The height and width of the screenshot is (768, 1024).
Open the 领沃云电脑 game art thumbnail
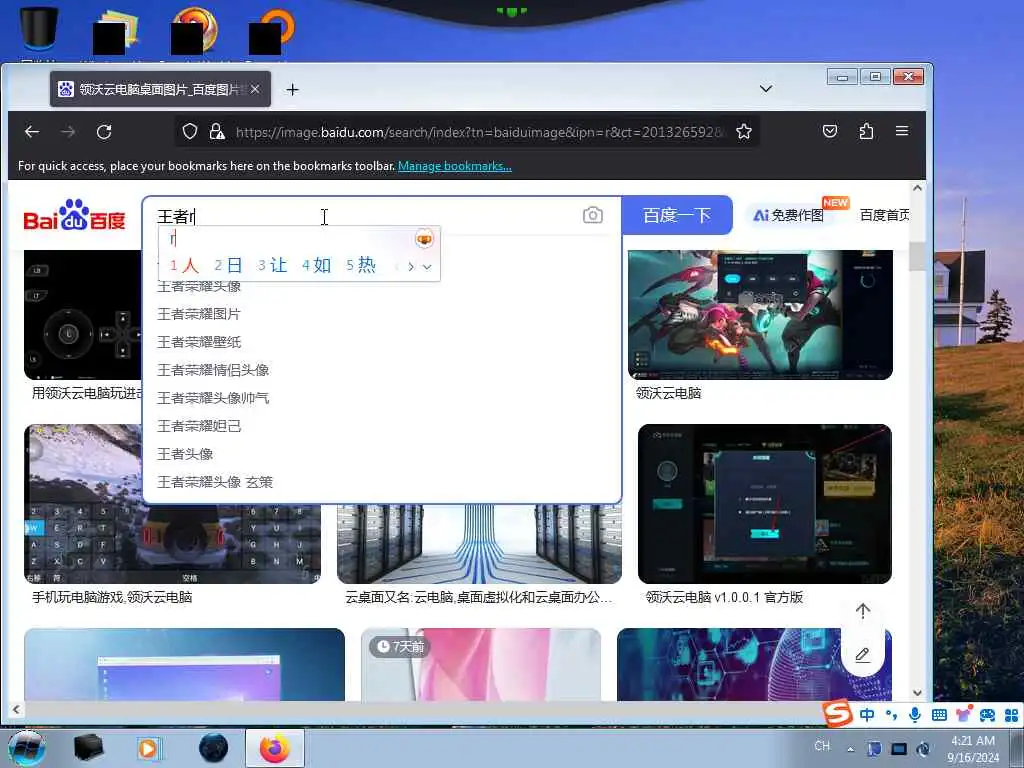pyautogui.click(x=760, y=315)
